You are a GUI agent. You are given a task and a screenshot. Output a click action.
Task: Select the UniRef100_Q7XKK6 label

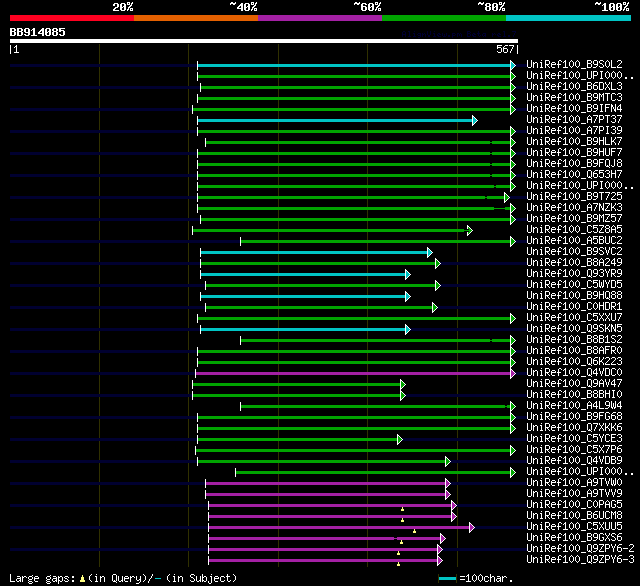pos(574,428)
